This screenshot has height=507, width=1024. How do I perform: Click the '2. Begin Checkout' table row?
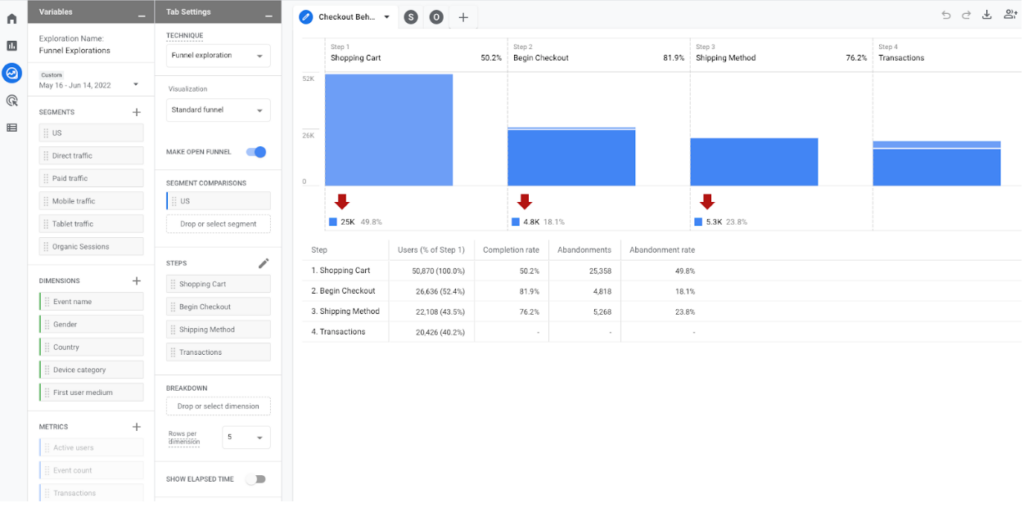tap(662, 291)
